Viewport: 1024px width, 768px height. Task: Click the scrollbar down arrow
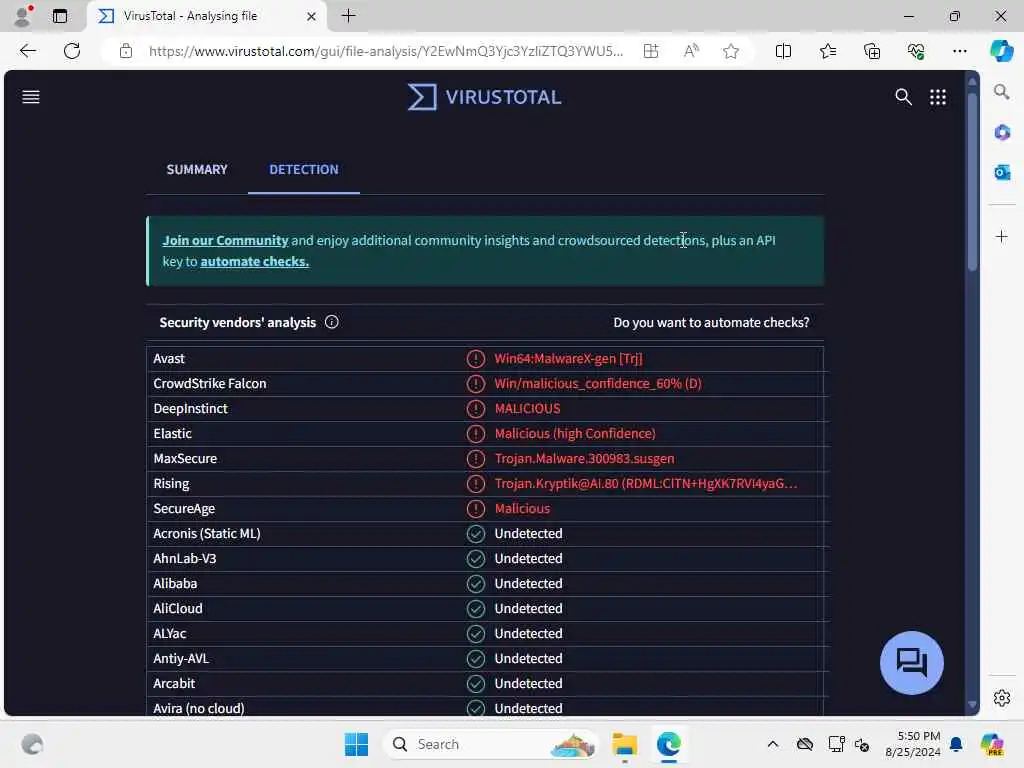[972, 705]
